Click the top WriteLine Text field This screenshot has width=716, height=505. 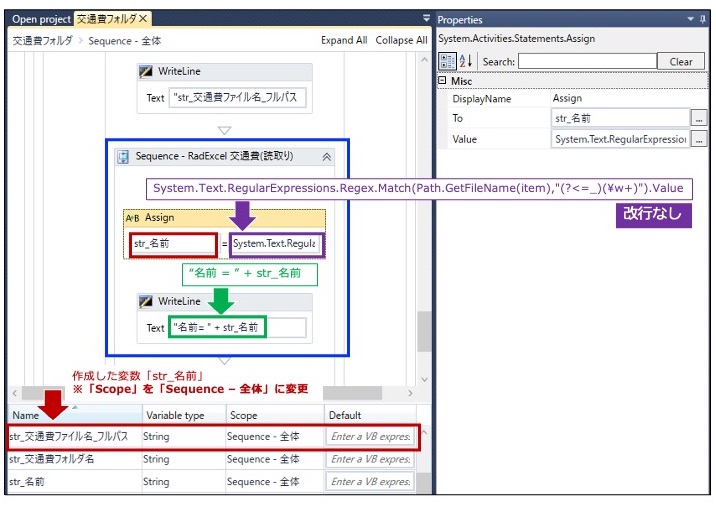point(237,98)
